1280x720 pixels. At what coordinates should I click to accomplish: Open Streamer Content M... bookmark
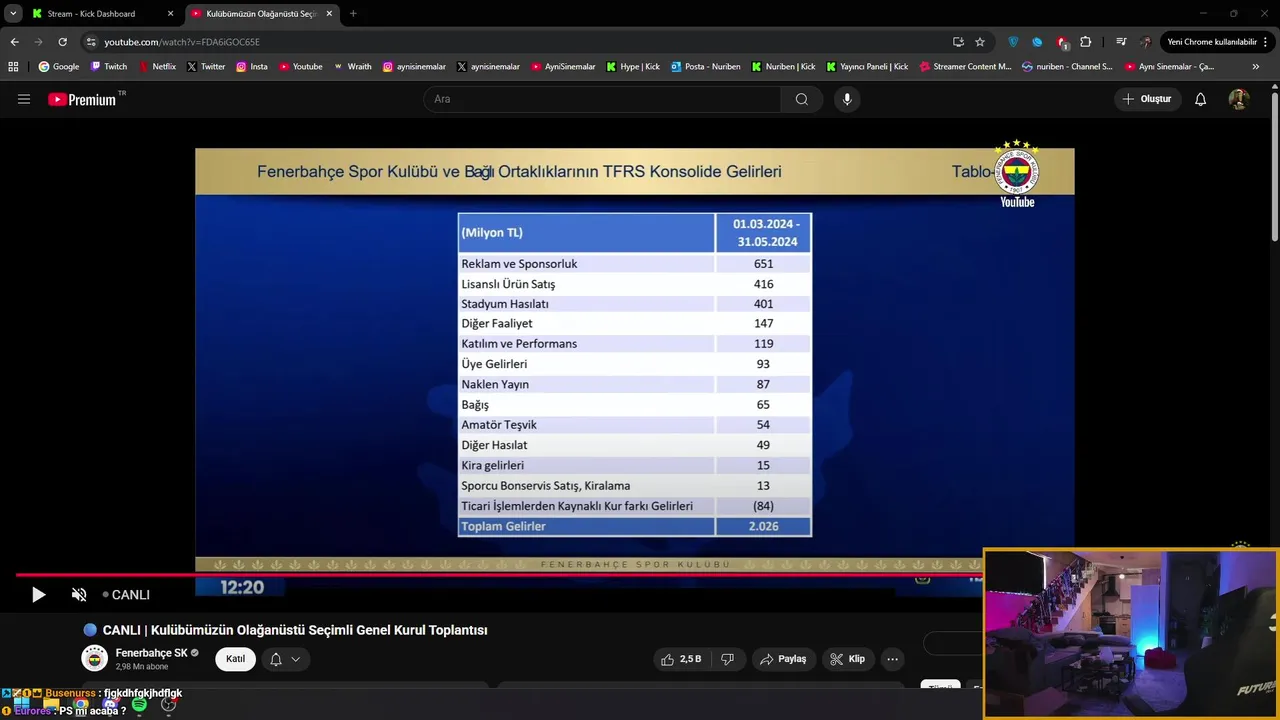coord(965,67)
